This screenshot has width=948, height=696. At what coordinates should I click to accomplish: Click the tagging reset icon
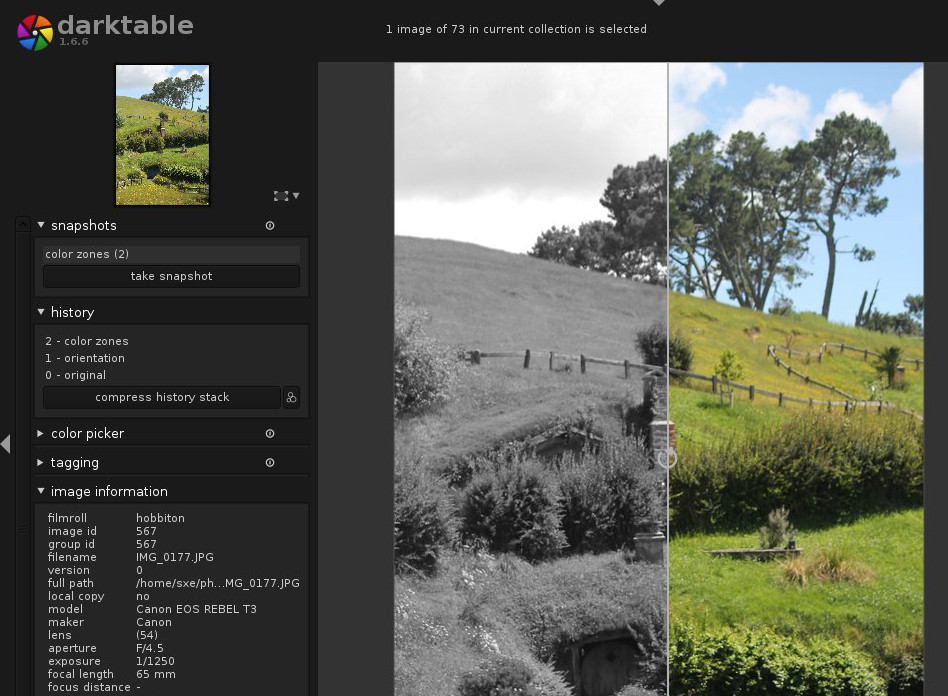[270, 463]
